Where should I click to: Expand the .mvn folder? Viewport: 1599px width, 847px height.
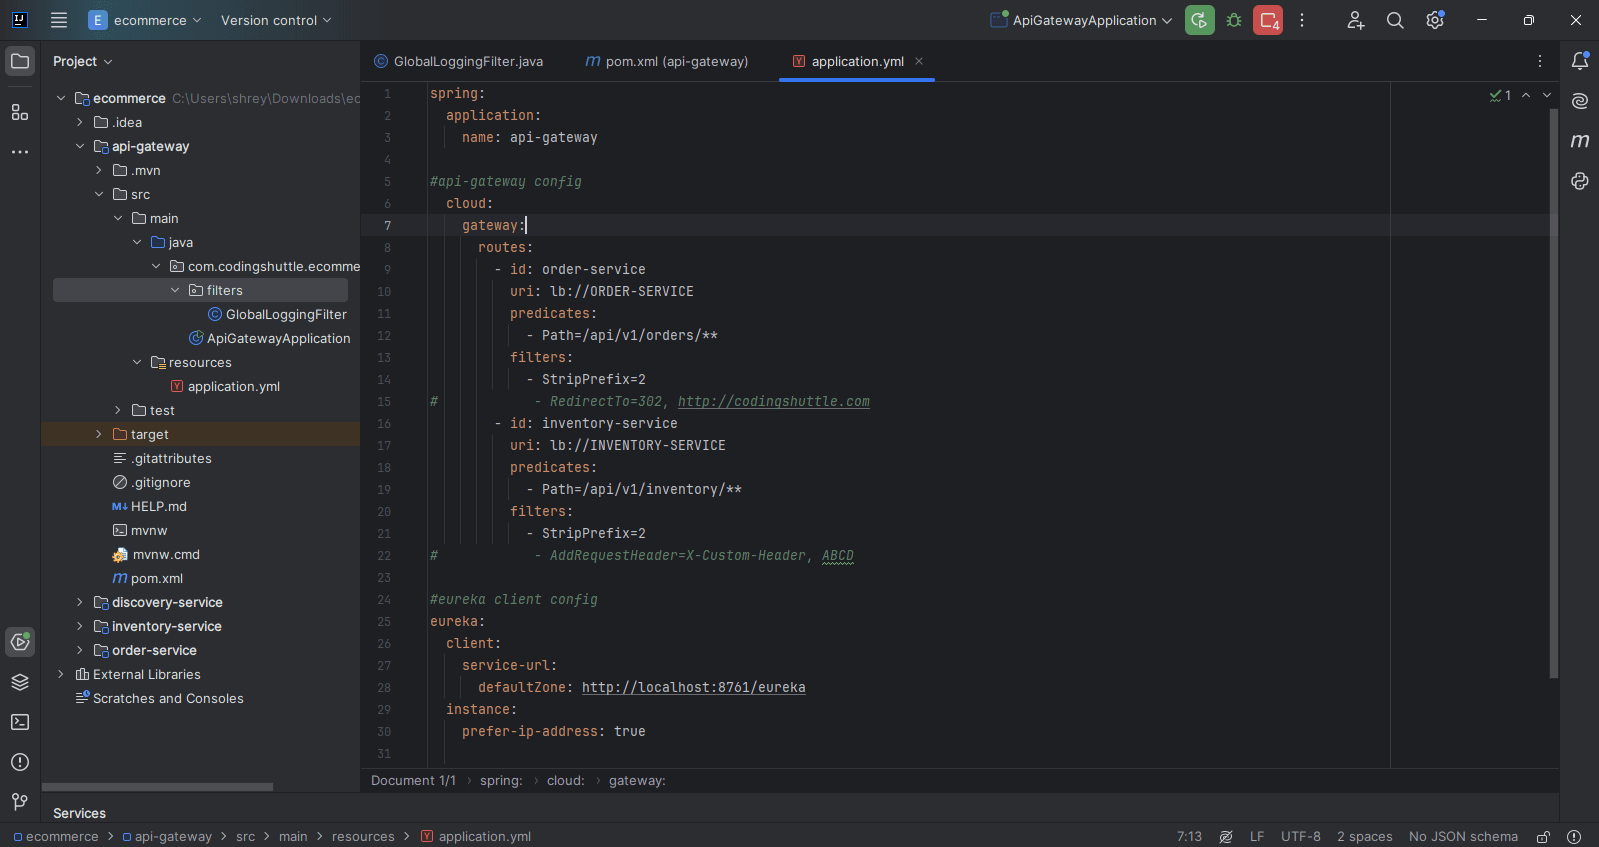coord(99,170)
